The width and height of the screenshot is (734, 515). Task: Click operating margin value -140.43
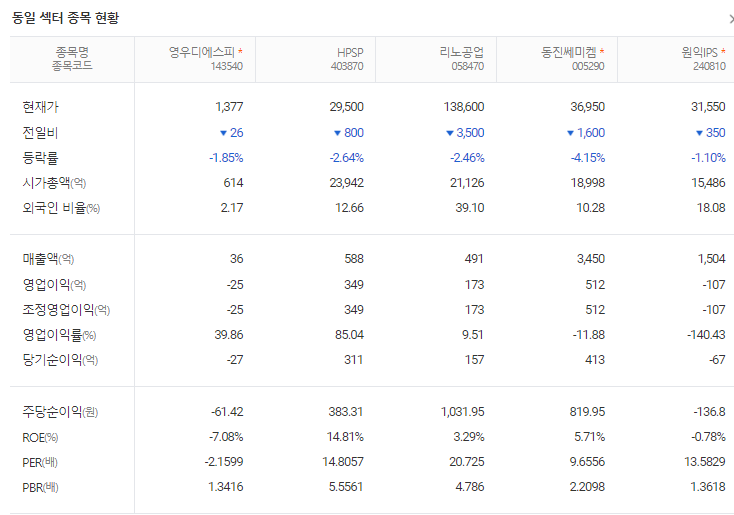click(x=706, y=335)
